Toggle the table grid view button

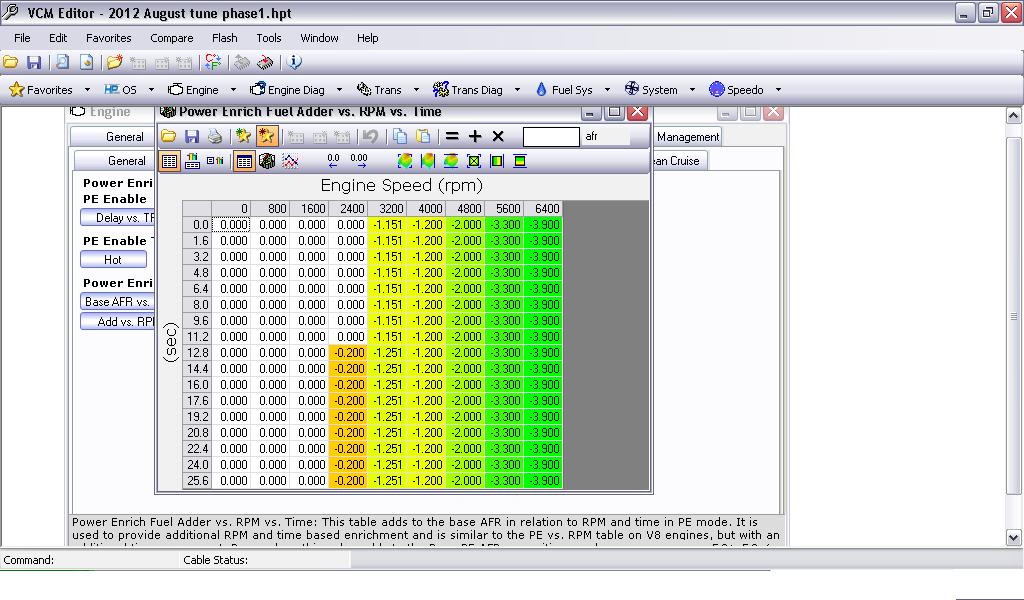244,161
